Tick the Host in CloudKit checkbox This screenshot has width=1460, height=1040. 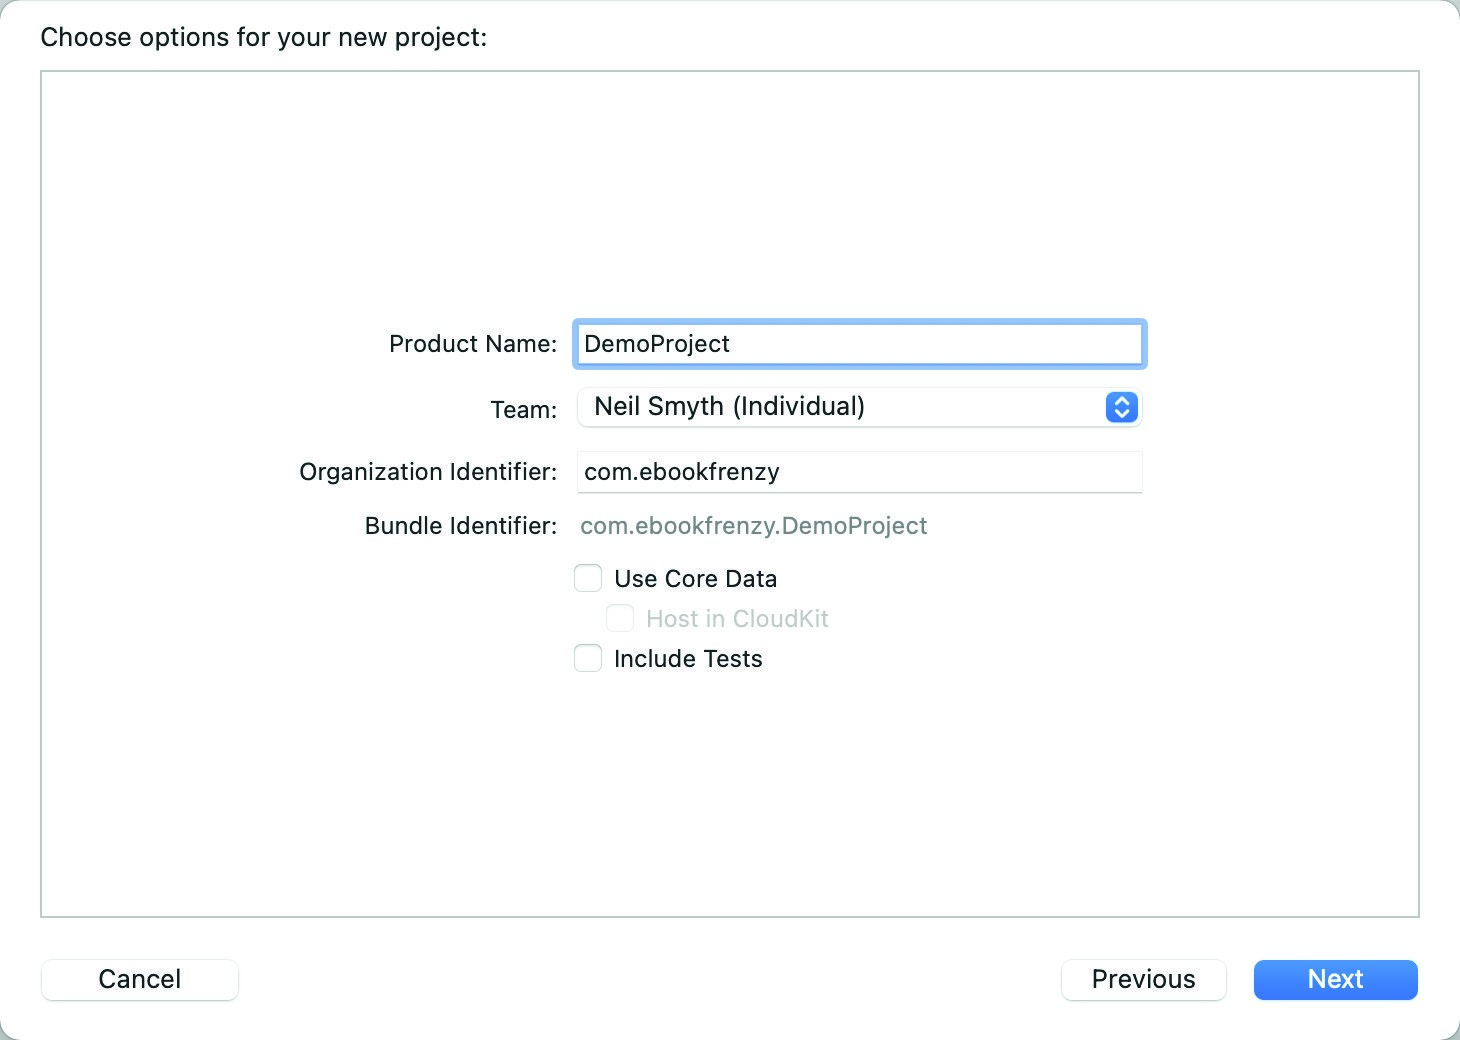pyautogui.click(x=620, y=618)
